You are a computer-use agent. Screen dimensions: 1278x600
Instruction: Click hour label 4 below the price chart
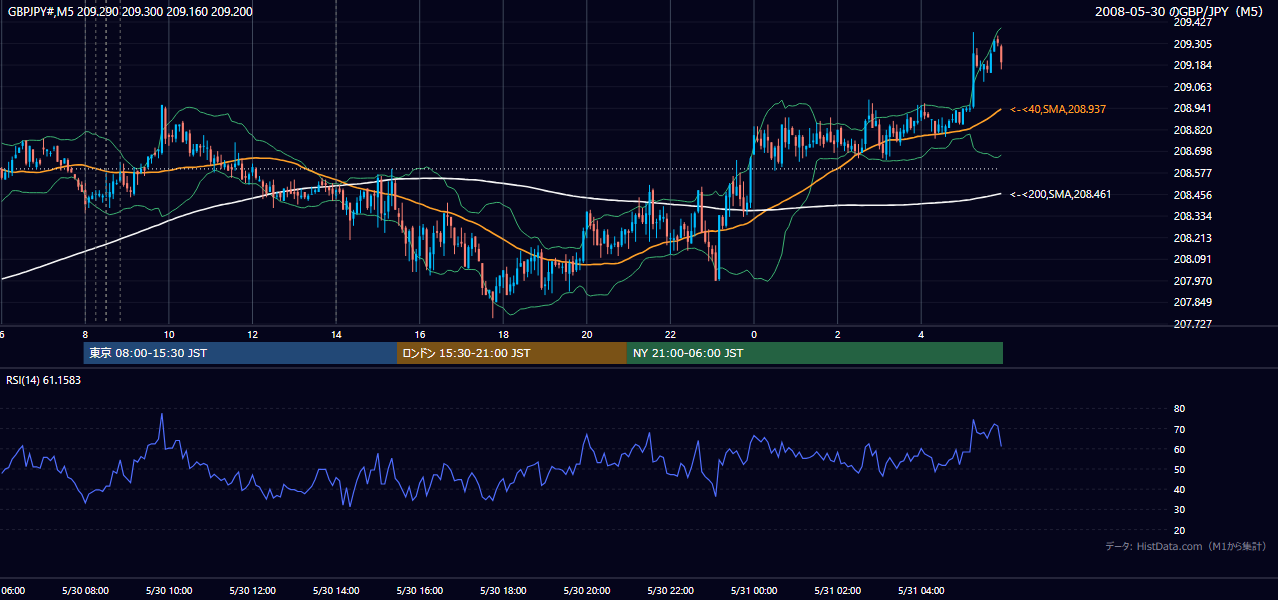[921, 335]
